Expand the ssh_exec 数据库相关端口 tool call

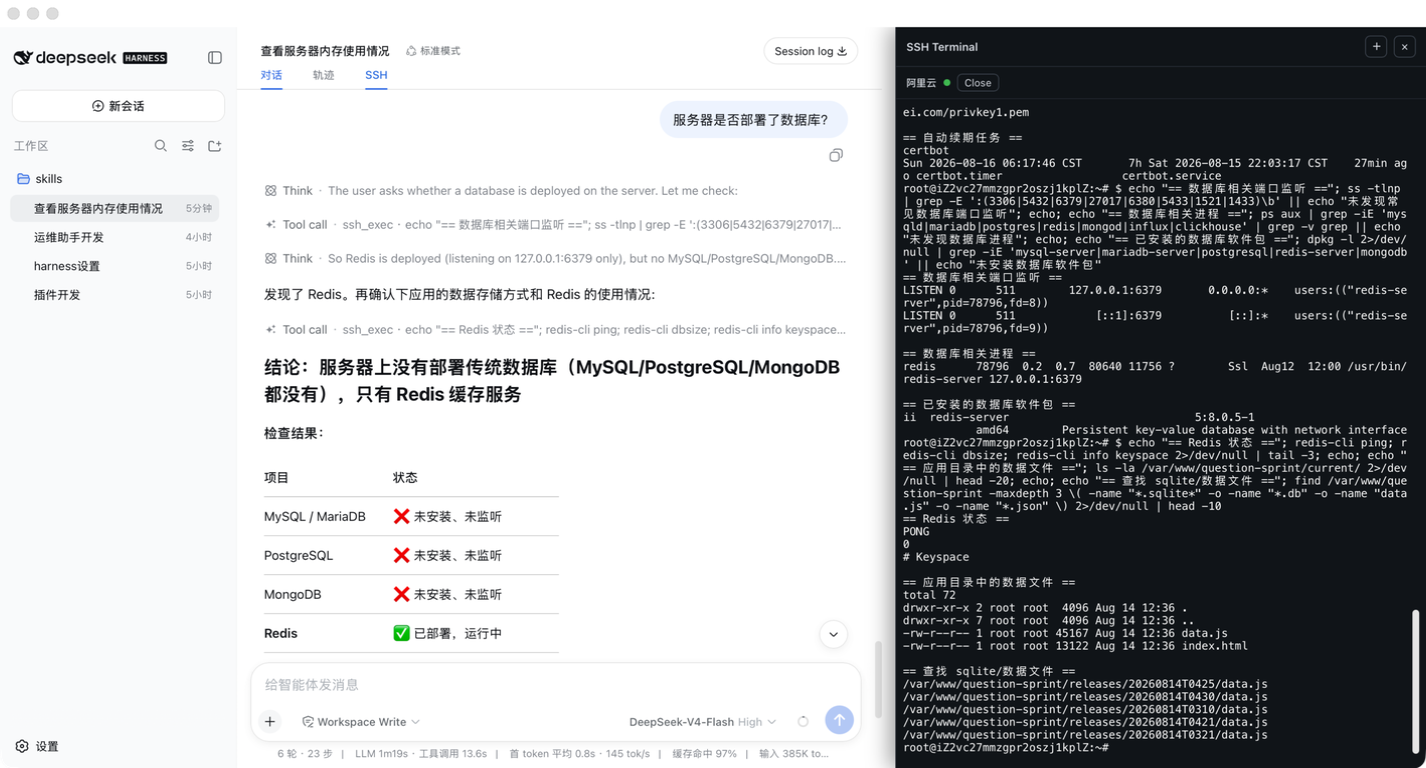point(555,225)
